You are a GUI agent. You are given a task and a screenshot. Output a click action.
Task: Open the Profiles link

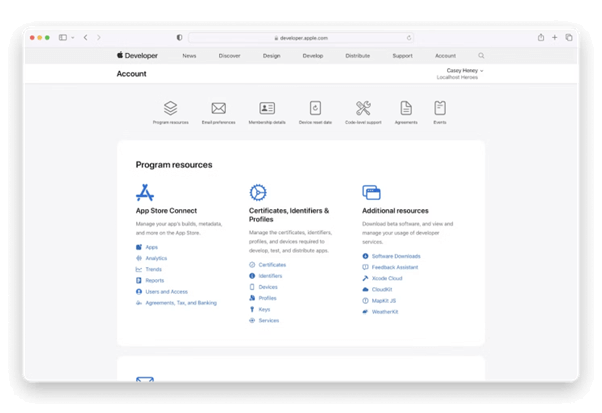(x=268, y=298)
